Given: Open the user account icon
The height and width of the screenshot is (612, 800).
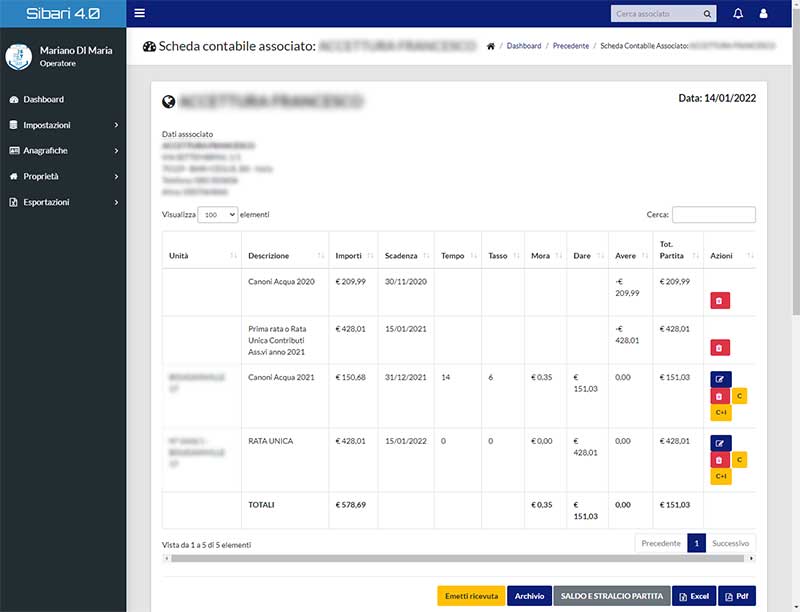Looking at the screenshot, I should click(x=763, y=14).
